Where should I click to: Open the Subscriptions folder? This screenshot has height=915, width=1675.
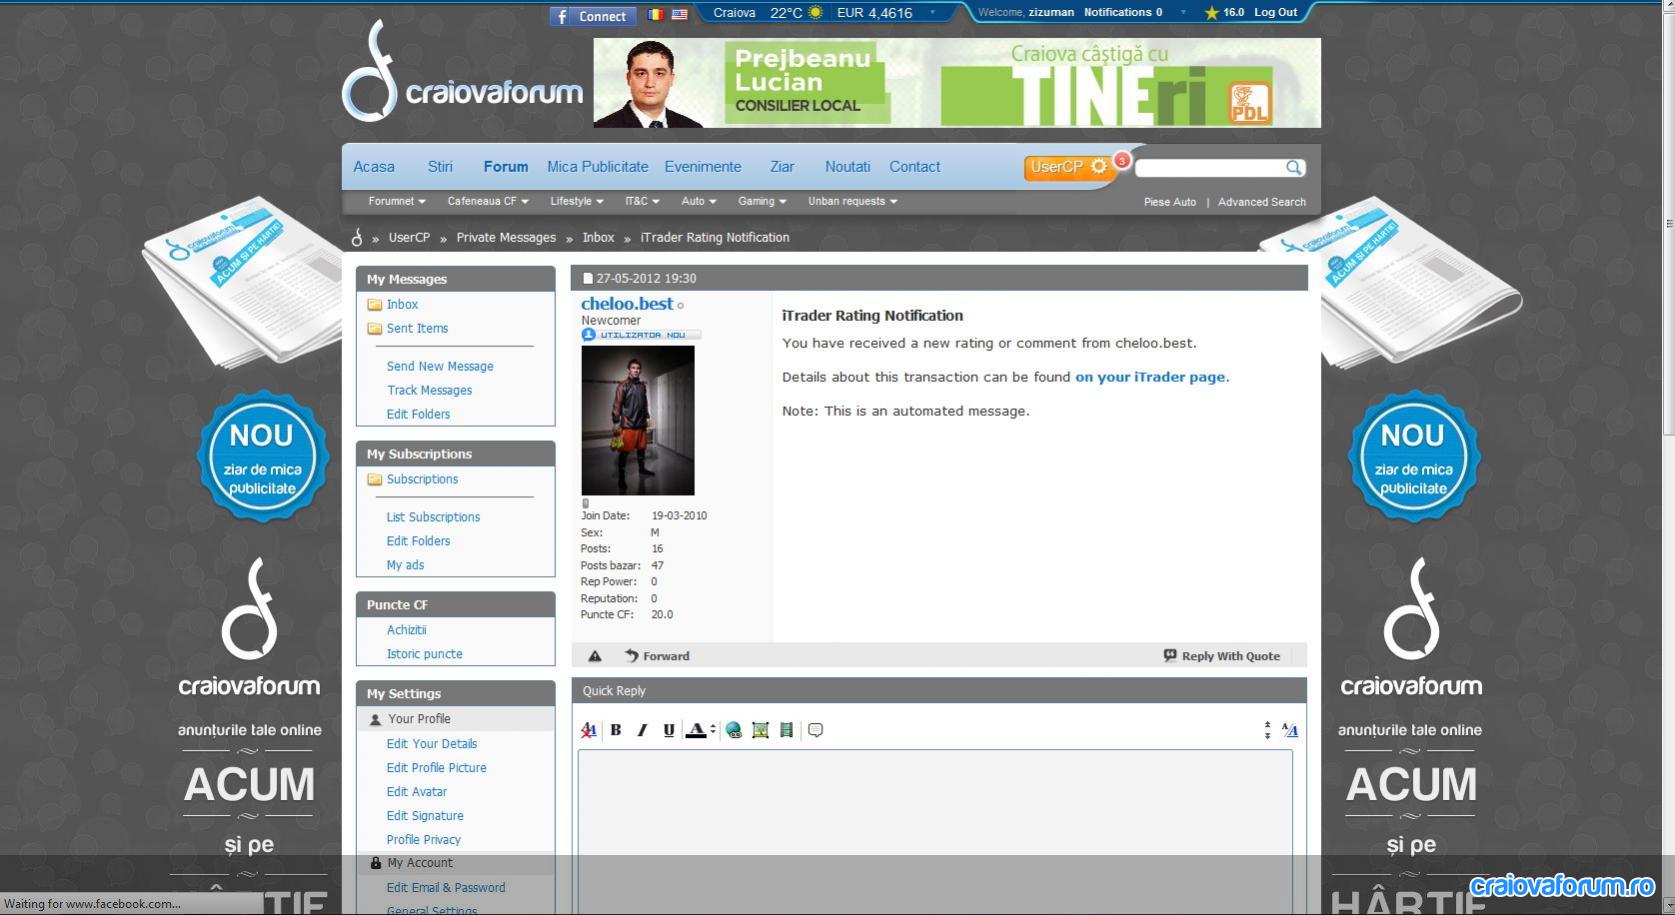422,479
